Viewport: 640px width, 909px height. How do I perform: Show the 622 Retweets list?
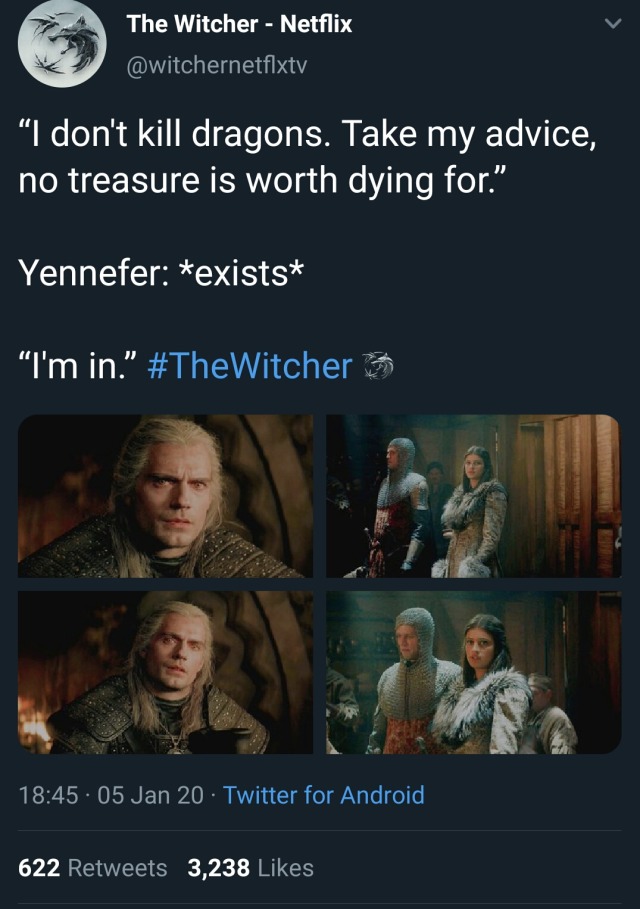[93, 868]
